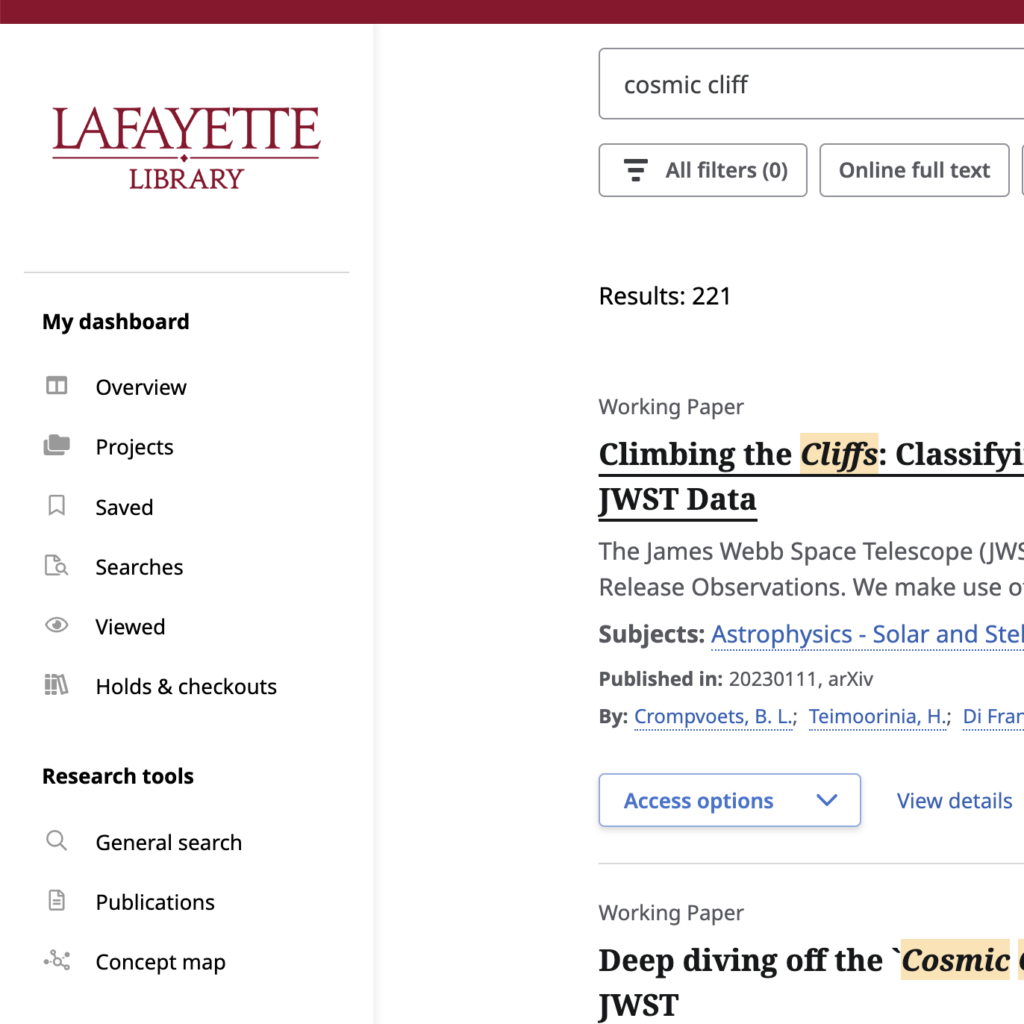Screen dimensions: 1024x1024
Task: Click the Saved bookmark icon
Action: tap(57, 505)
